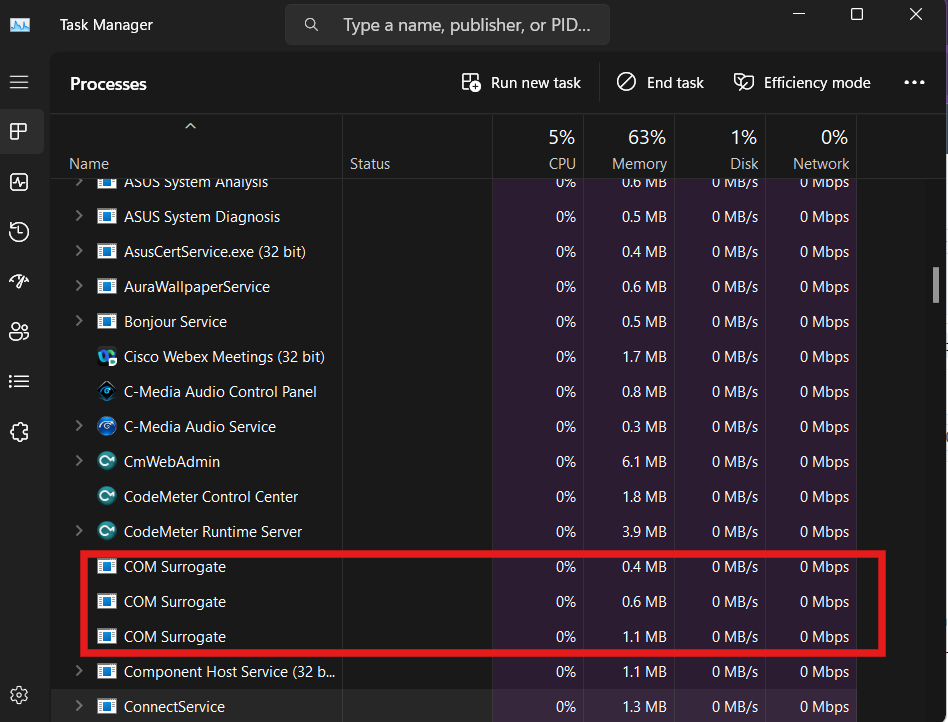Sort processes by Status column
The width and height of the screenshot is (948, 722).
417,147
